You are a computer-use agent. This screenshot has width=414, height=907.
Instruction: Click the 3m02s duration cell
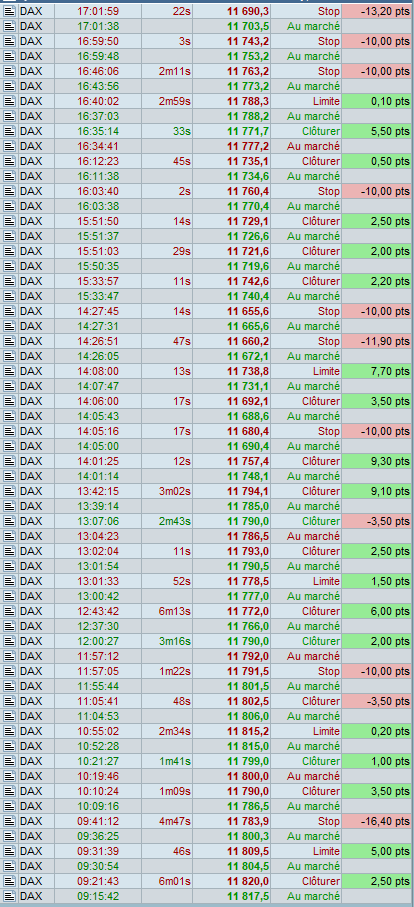point(168,491)
